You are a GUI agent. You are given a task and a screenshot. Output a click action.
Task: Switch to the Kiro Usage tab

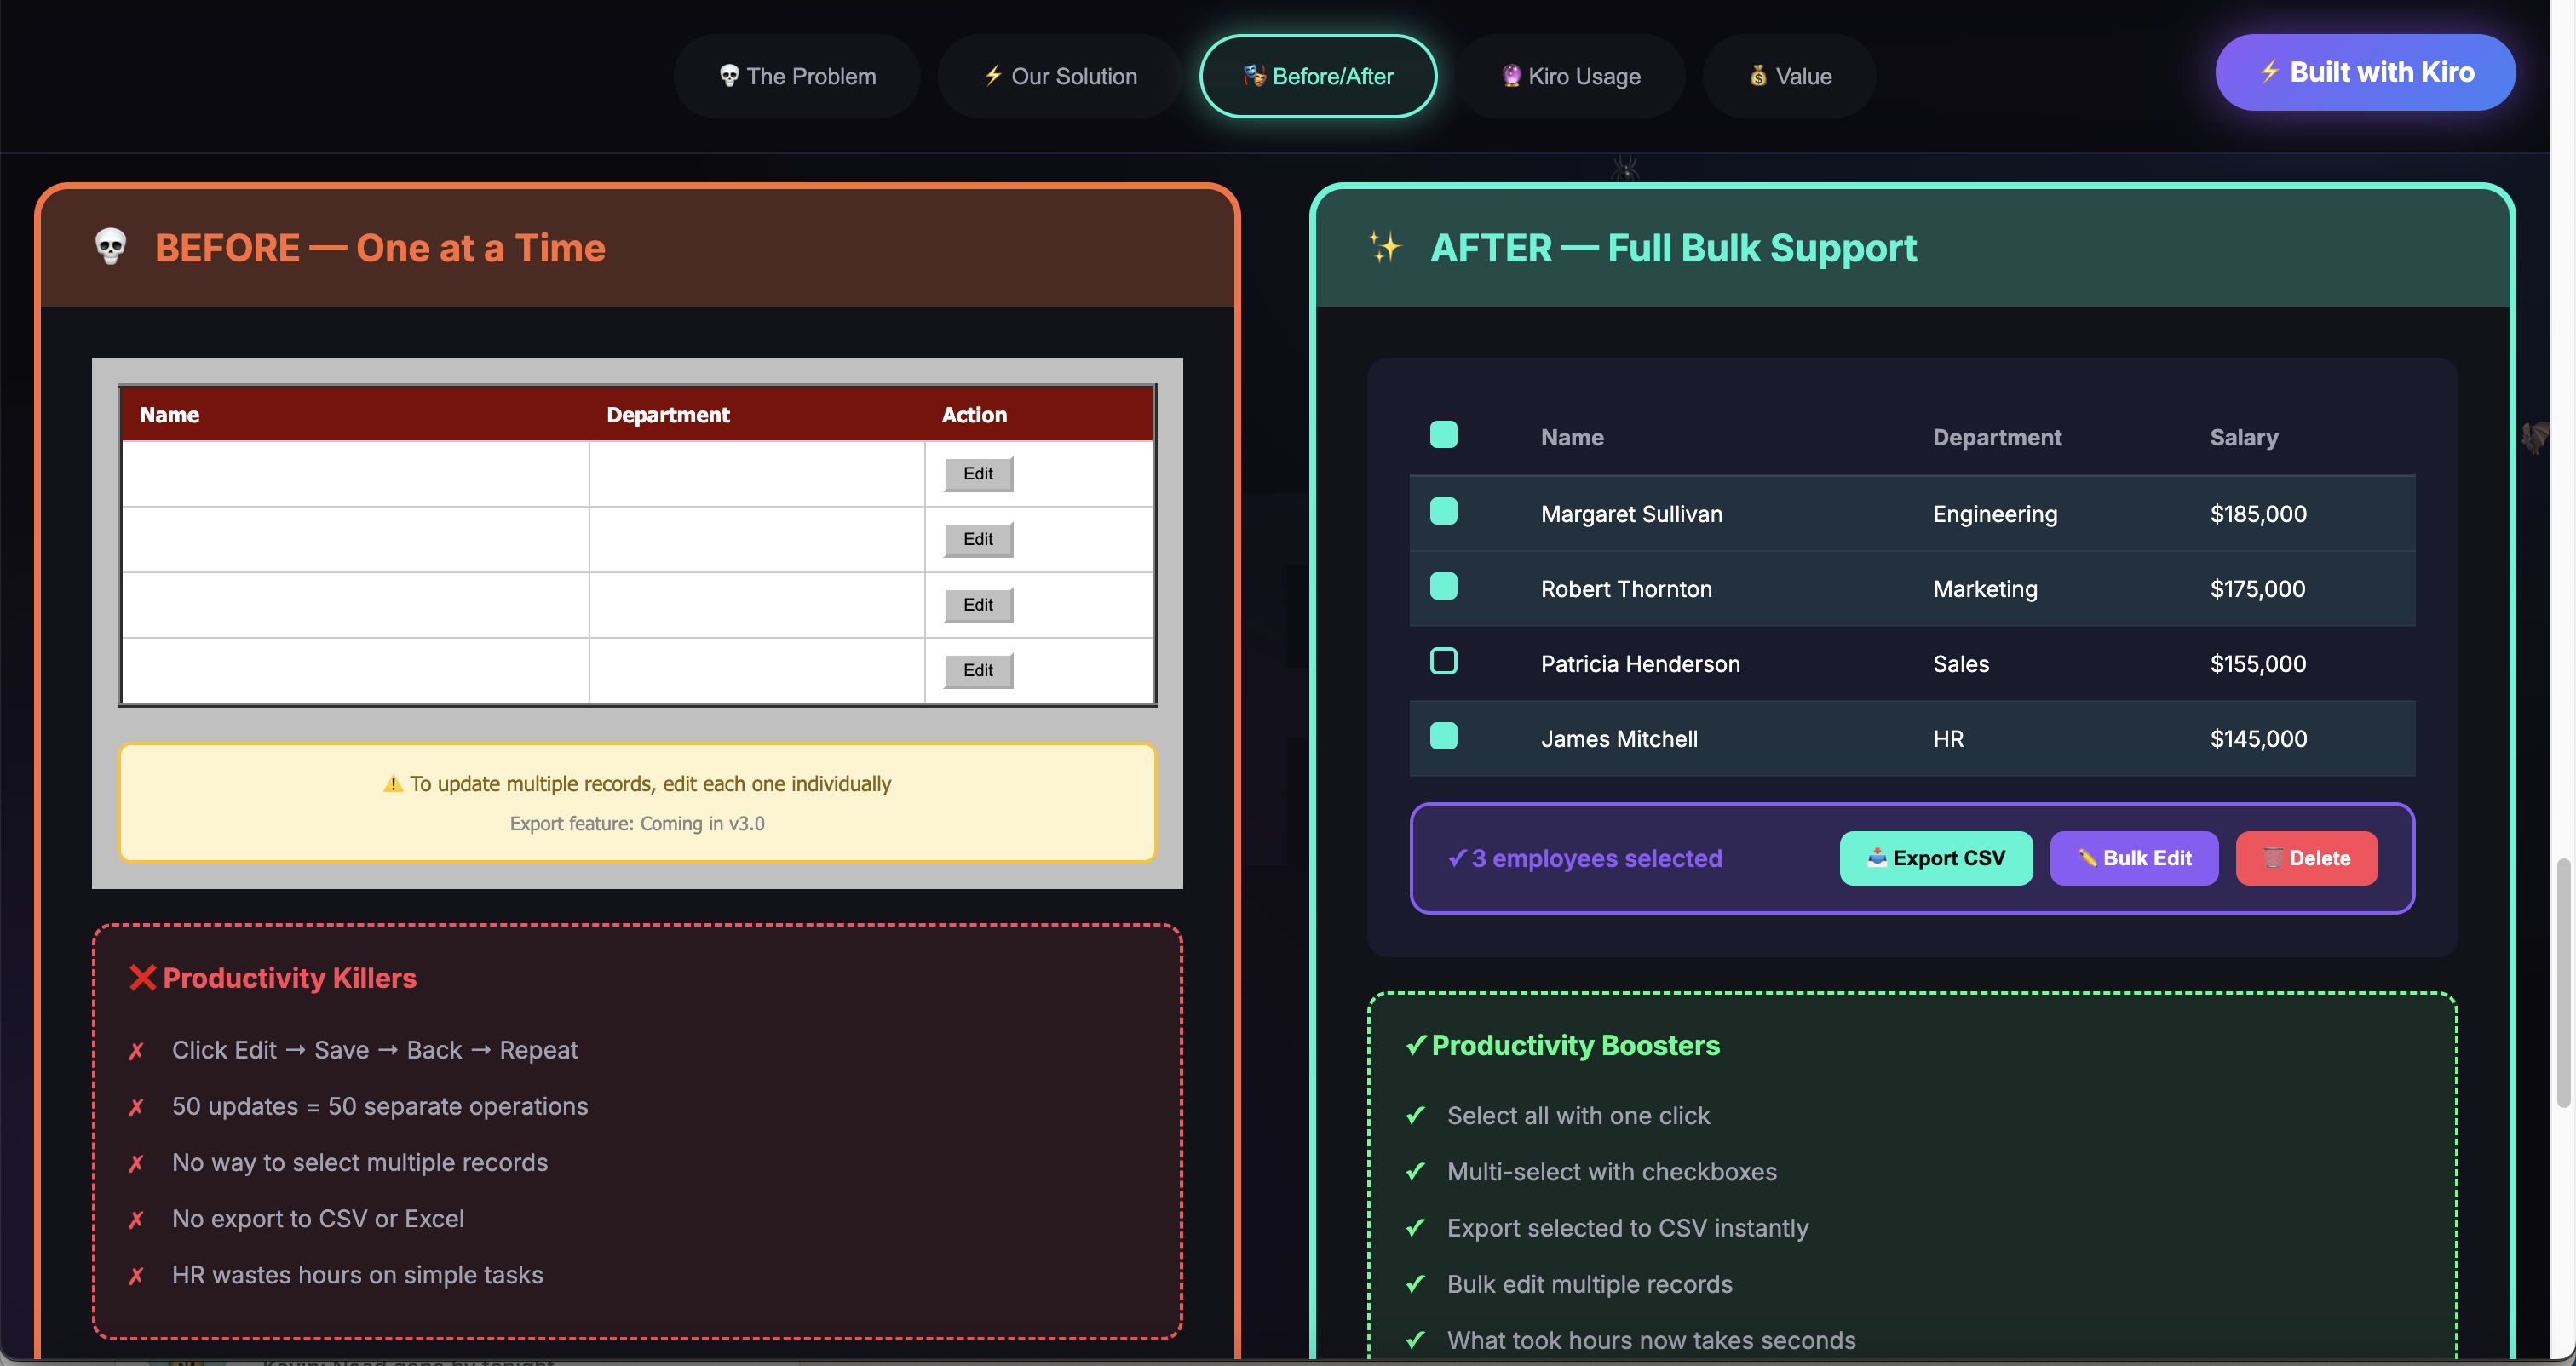pyautogui.click(x=1570, y=77)
